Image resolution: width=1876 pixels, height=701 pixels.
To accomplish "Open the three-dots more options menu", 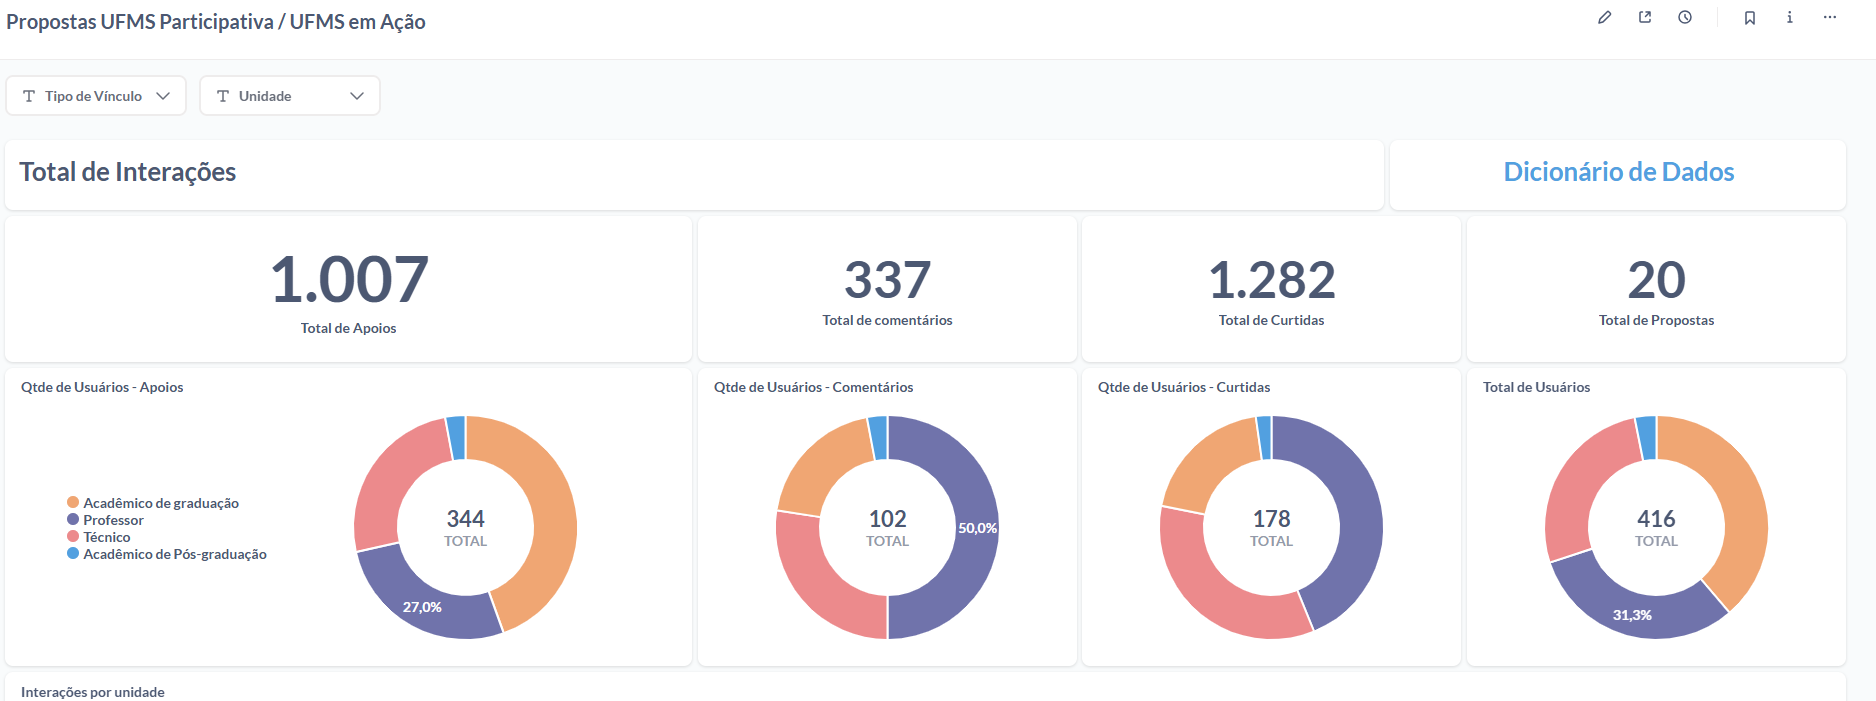I will [1830, 17].
